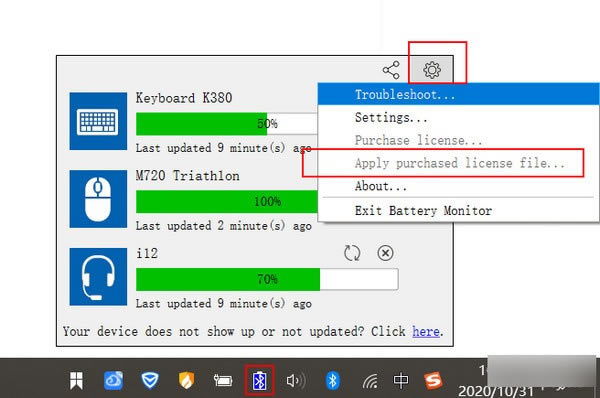Click the Wi-Fi network tray icon
This screenshot has height=398, width=600.
[x=370, y=381]
